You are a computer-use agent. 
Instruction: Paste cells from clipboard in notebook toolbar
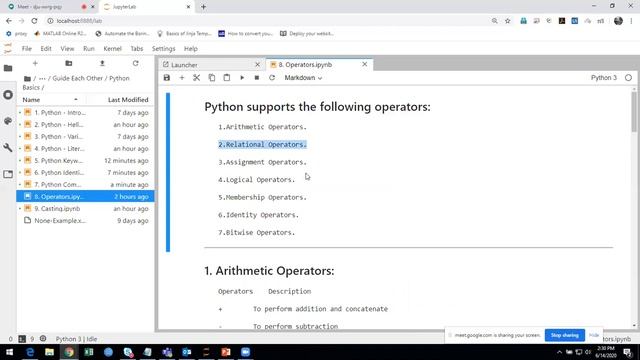click(x=227, y=78)
